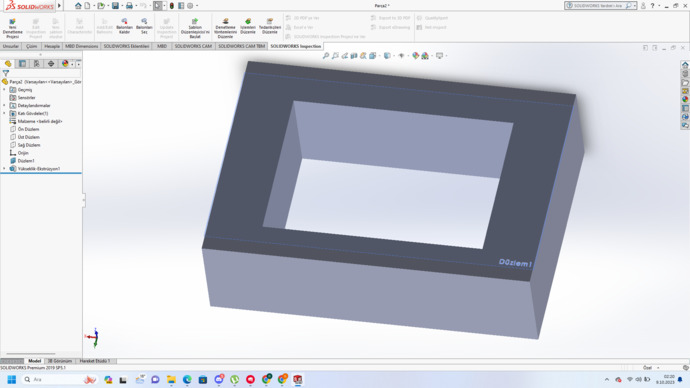This screenshot has width=690, height=388.
Task: Open the SOLIDWORKS Eklentileri tab
Action: point(126,46)
